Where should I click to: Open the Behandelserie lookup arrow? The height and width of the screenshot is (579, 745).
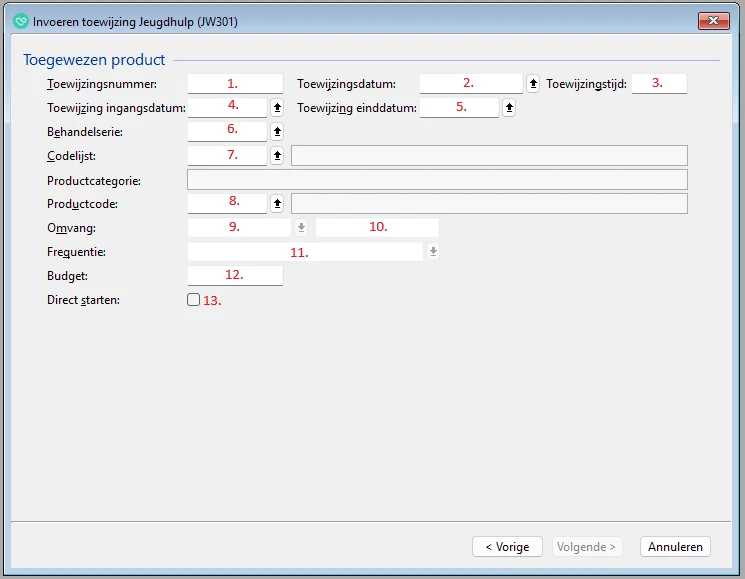277,131
